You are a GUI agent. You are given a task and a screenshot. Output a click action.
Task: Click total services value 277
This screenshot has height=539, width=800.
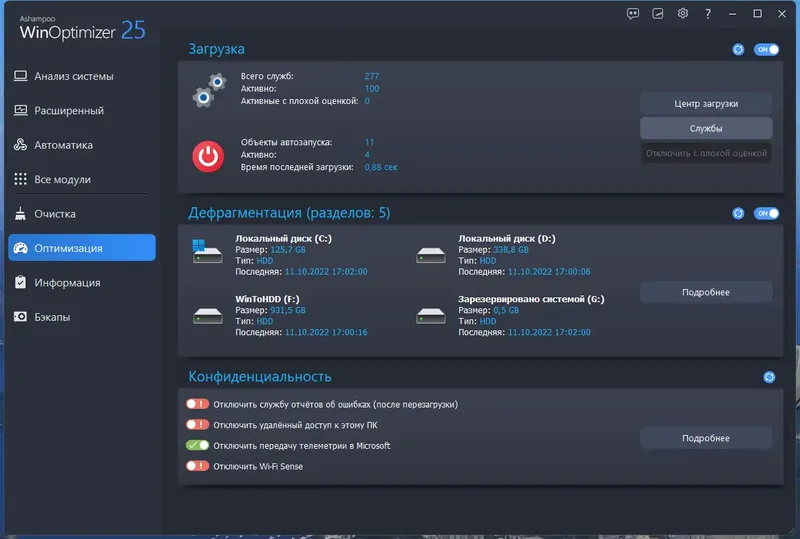372,76
